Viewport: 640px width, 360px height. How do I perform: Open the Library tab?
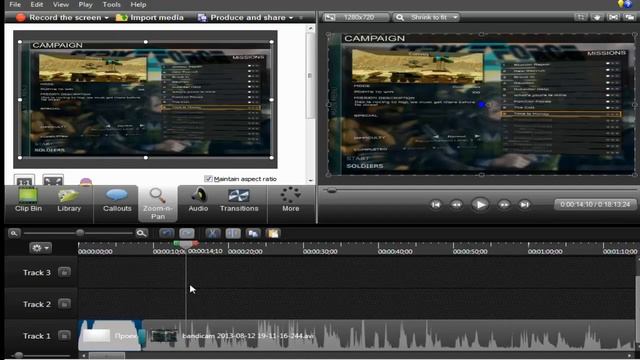point(69,200)
